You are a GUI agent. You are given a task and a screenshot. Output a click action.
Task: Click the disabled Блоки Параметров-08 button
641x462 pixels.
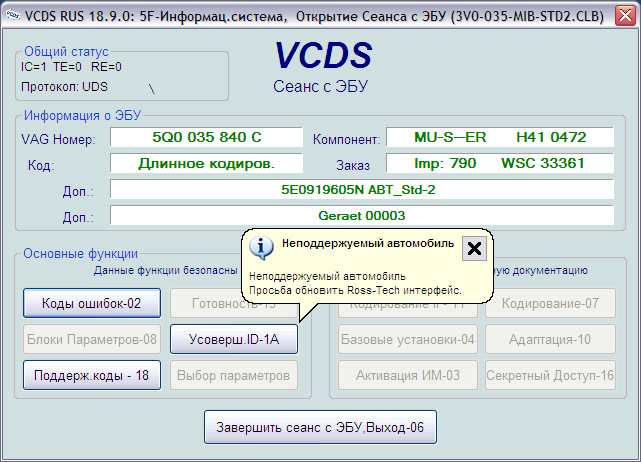92,339
